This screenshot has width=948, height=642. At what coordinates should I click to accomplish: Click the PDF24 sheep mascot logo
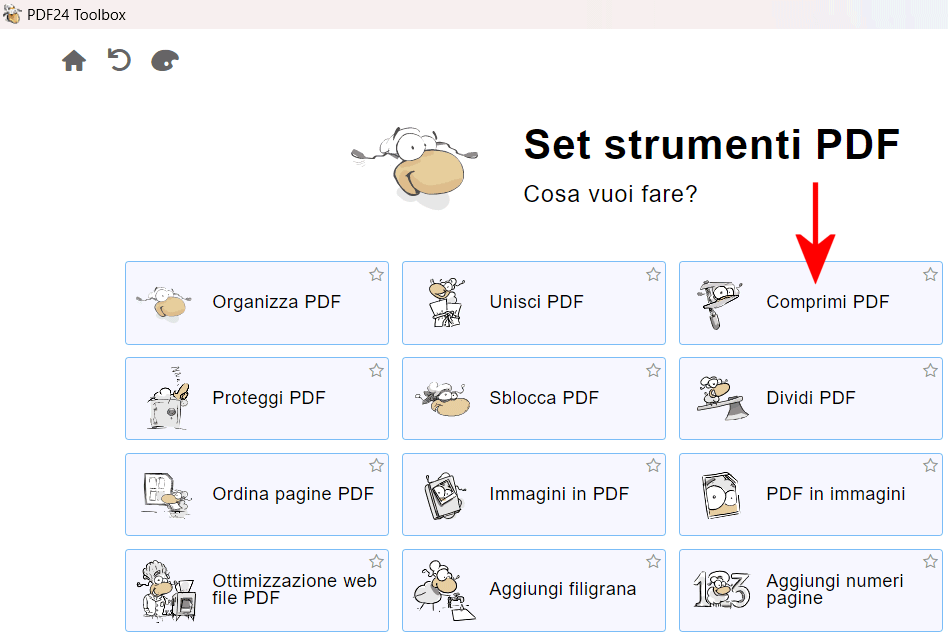415,167
